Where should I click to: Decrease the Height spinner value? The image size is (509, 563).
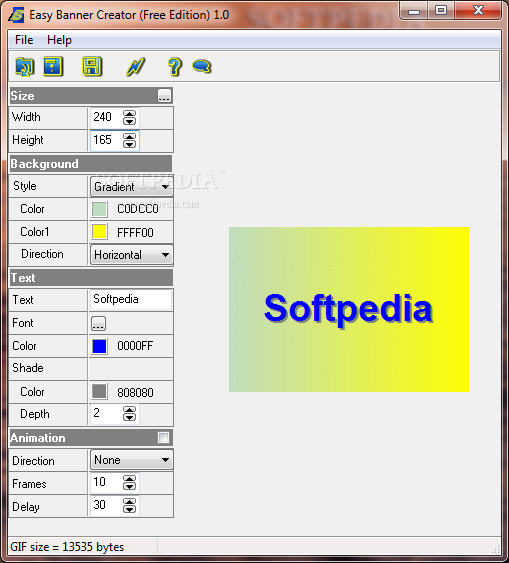coord(129,144)
